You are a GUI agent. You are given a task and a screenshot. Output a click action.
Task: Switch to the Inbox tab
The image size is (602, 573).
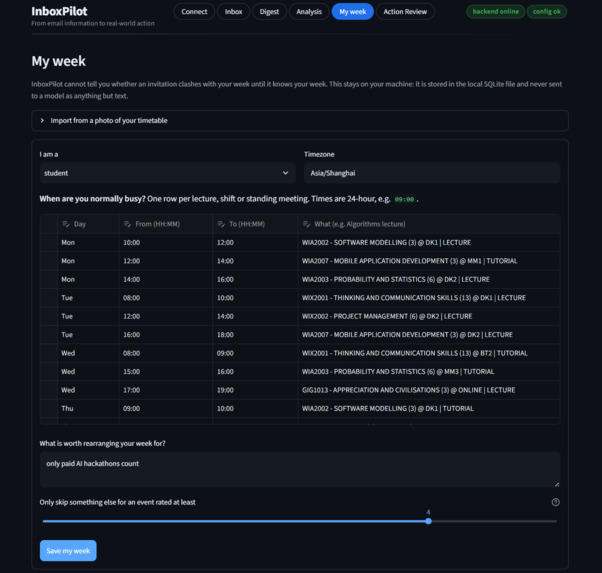pos(233,12)
